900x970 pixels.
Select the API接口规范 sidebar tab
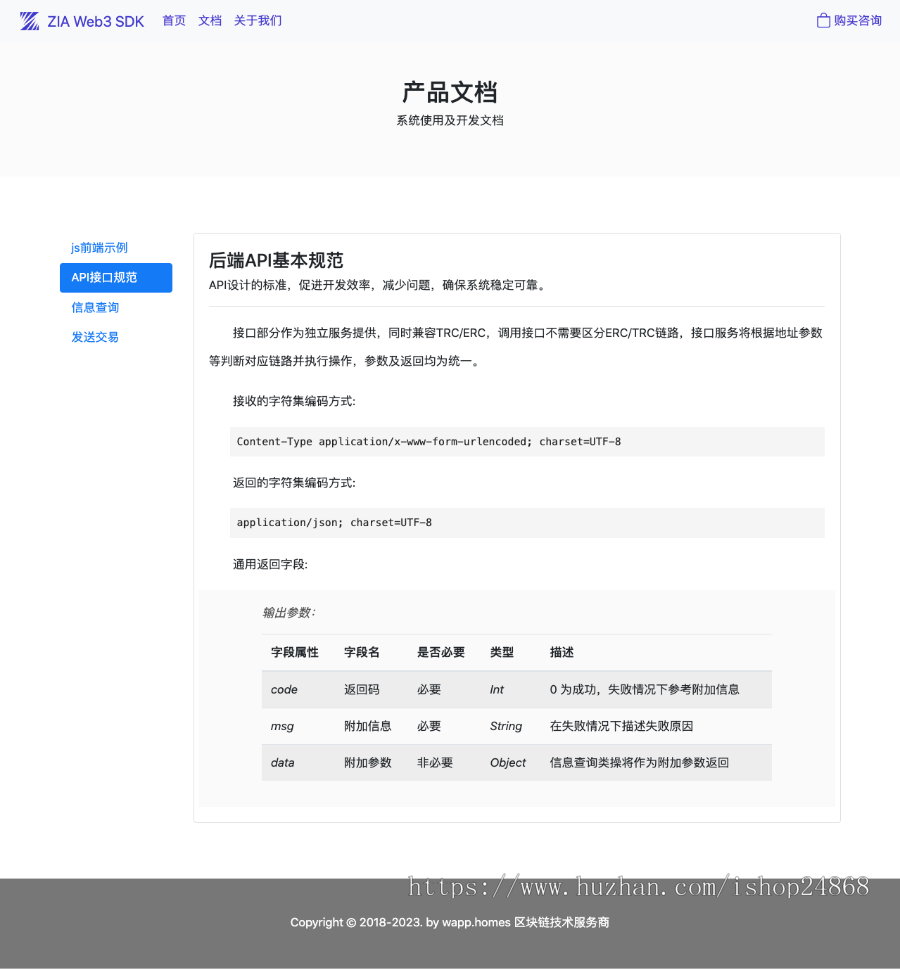pos(116,277)
